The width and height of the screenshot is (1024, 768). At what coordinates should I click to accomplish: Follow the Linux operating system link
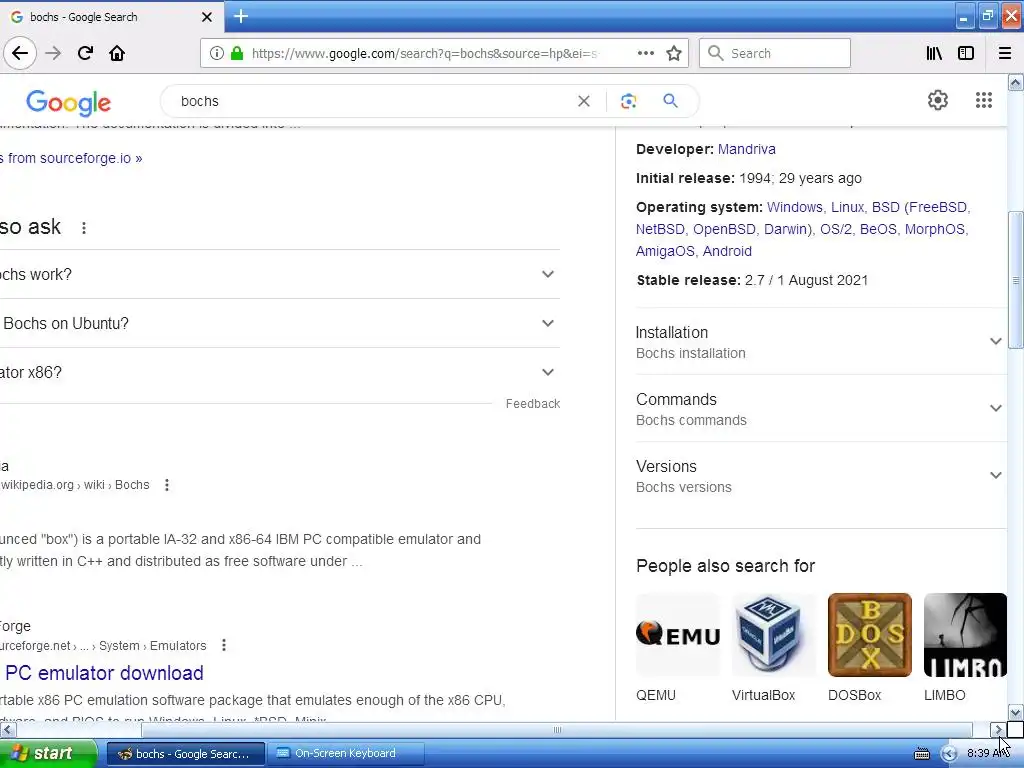[847, 207]
